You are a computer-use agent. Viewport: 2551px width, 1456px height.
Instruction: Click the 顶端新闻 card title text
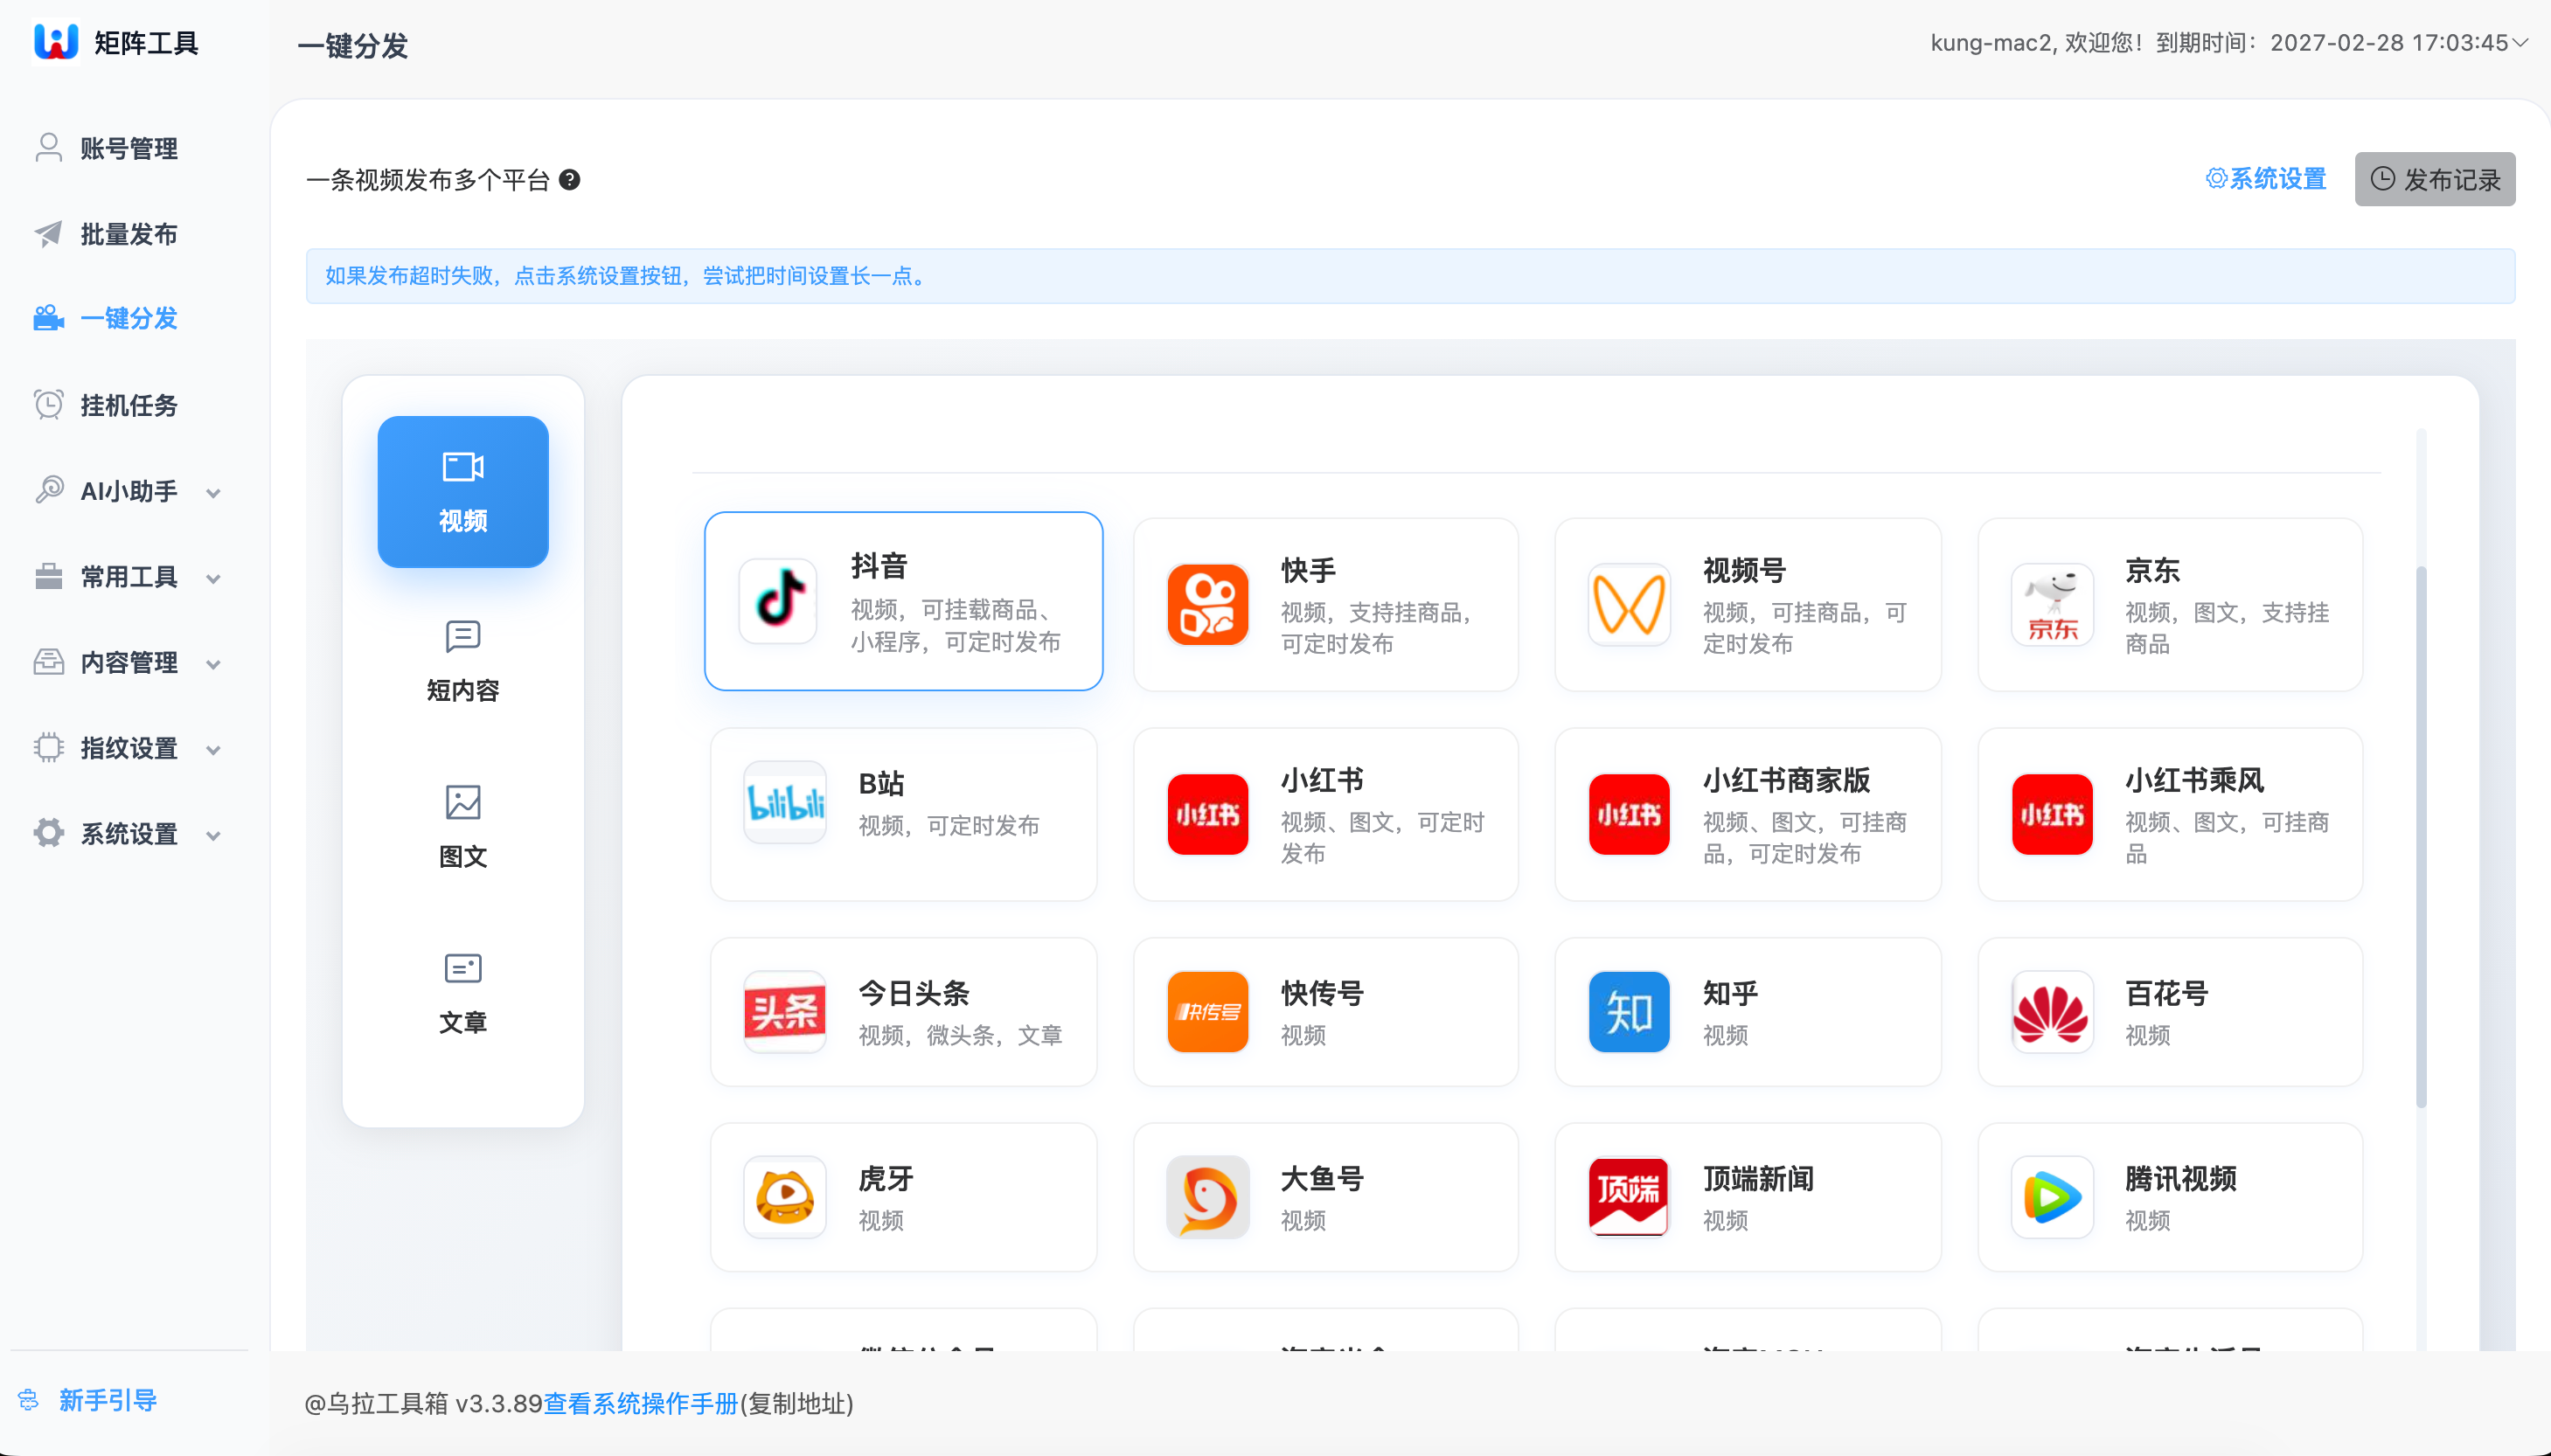[1759, 1179]
